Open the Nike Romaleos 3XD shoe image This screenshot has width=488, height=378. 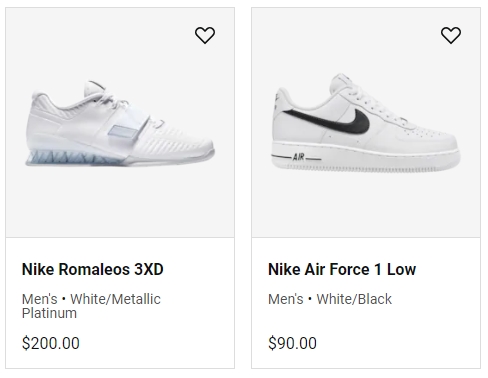coord(120,123)
